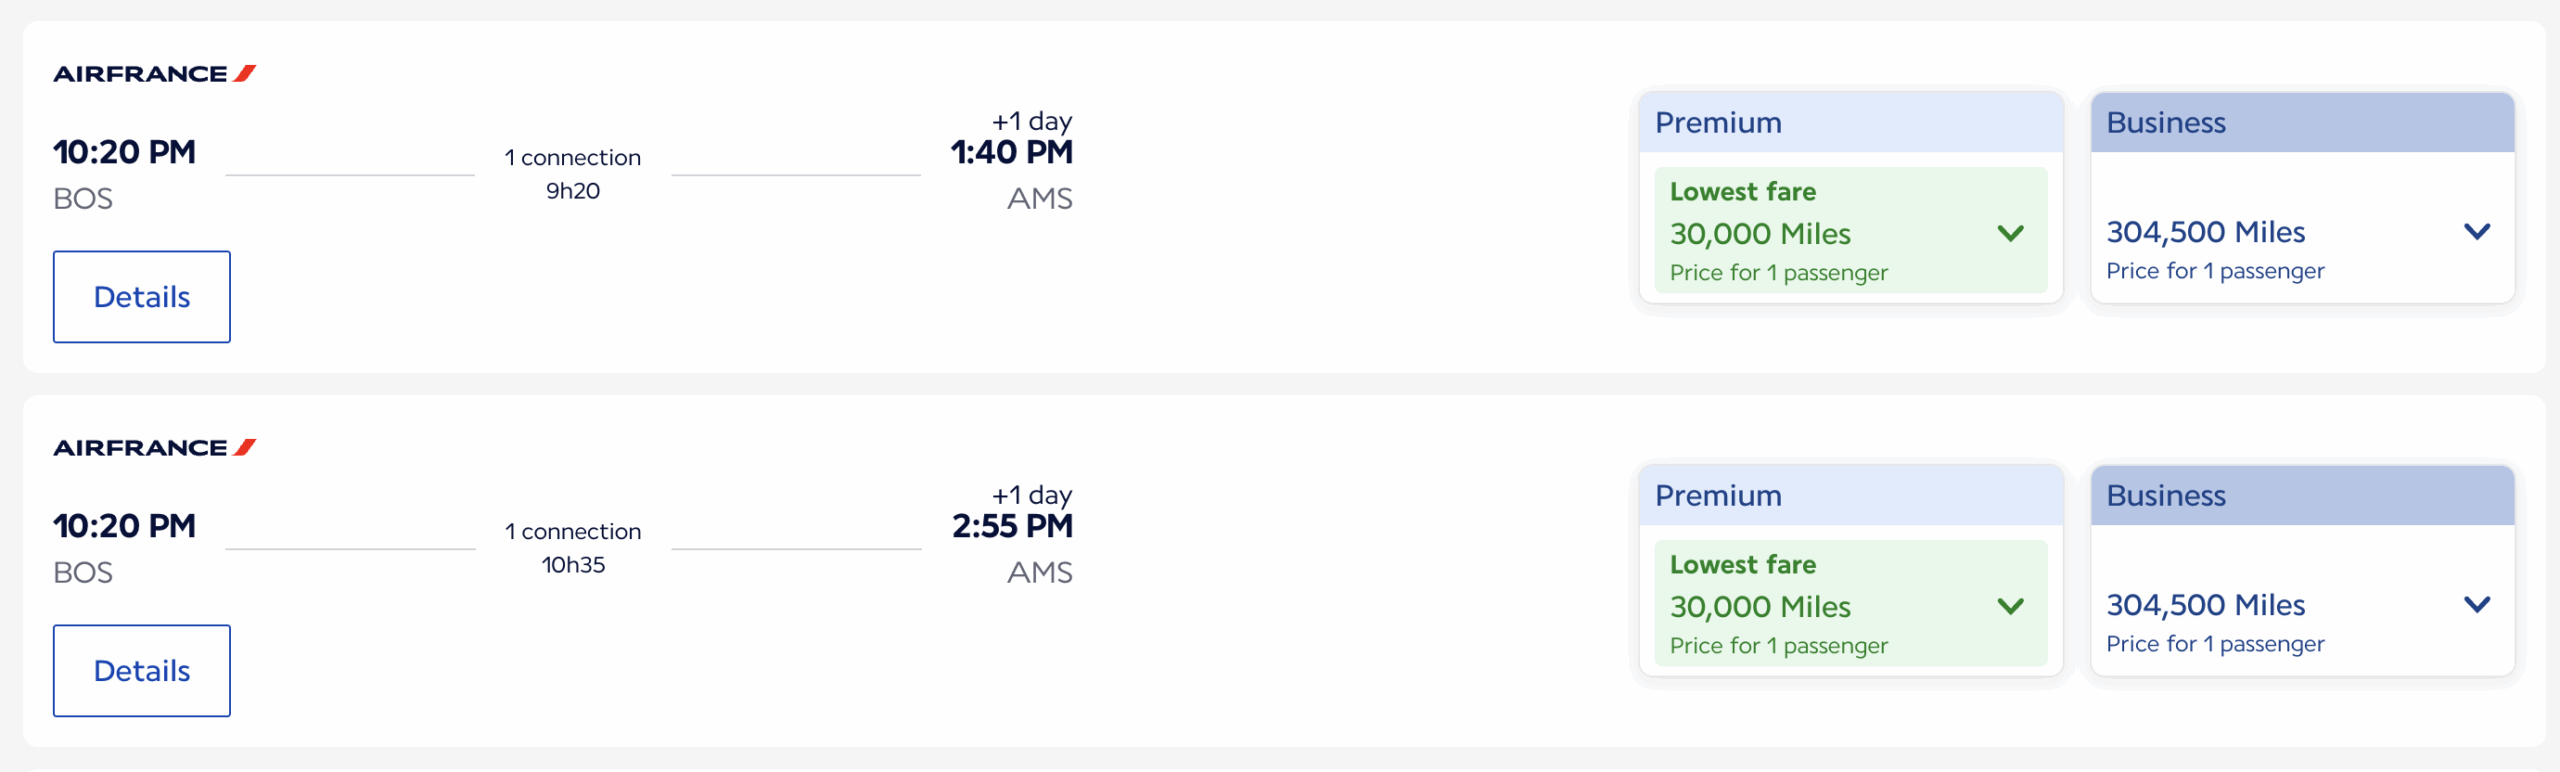The width and height of the screenshot is (2560, 772).
Task: Choose 304,500 Miles Business fare, 9h20 flight
Action: (x=2206, y=232)
